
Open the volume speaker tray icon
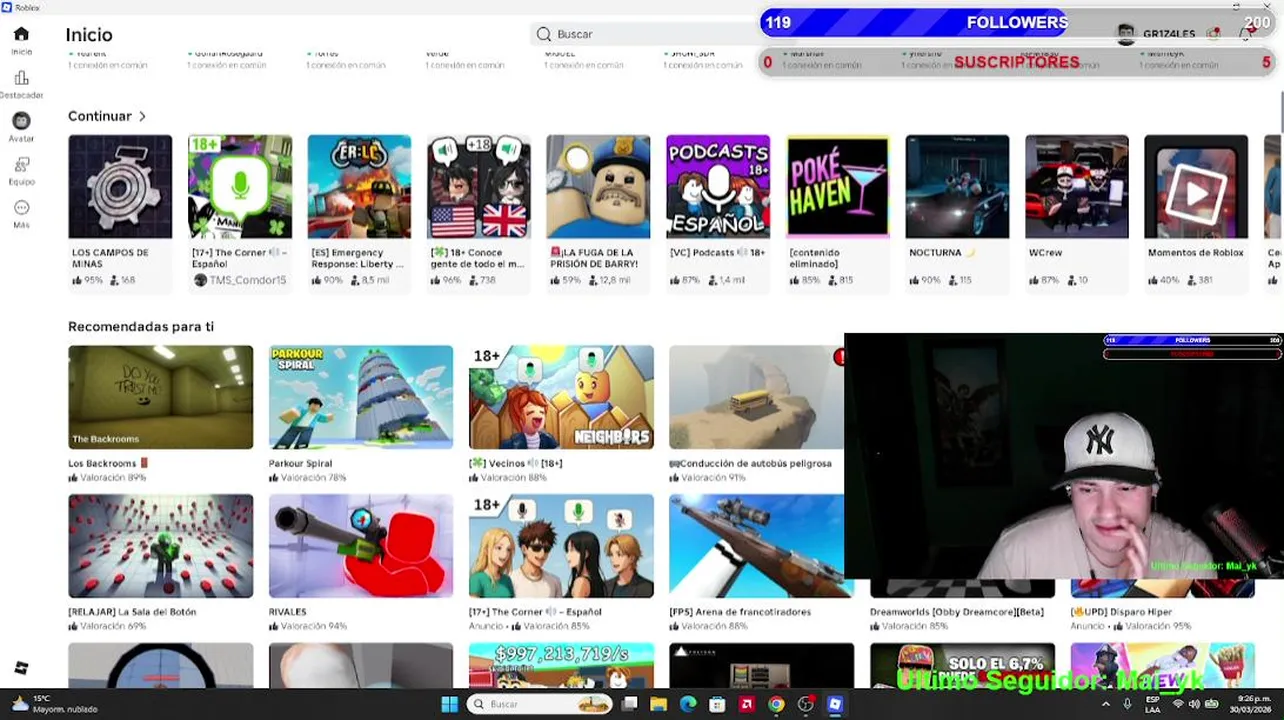pos(1194,704)
